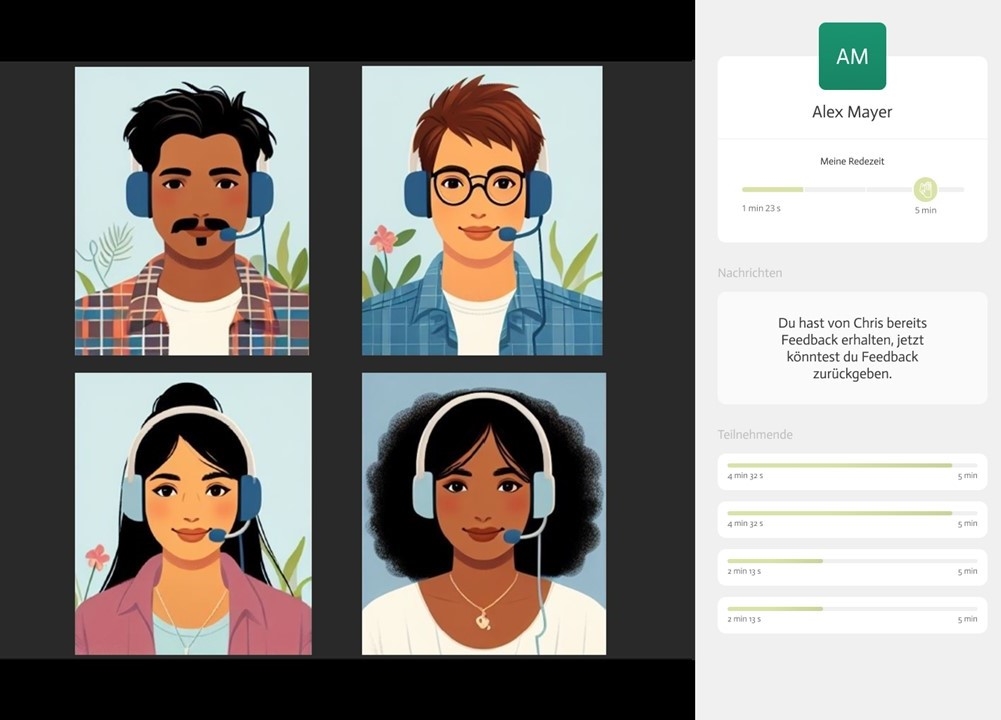Select the Nachrichten section heading
The image size is (1001, 720).
750,273
